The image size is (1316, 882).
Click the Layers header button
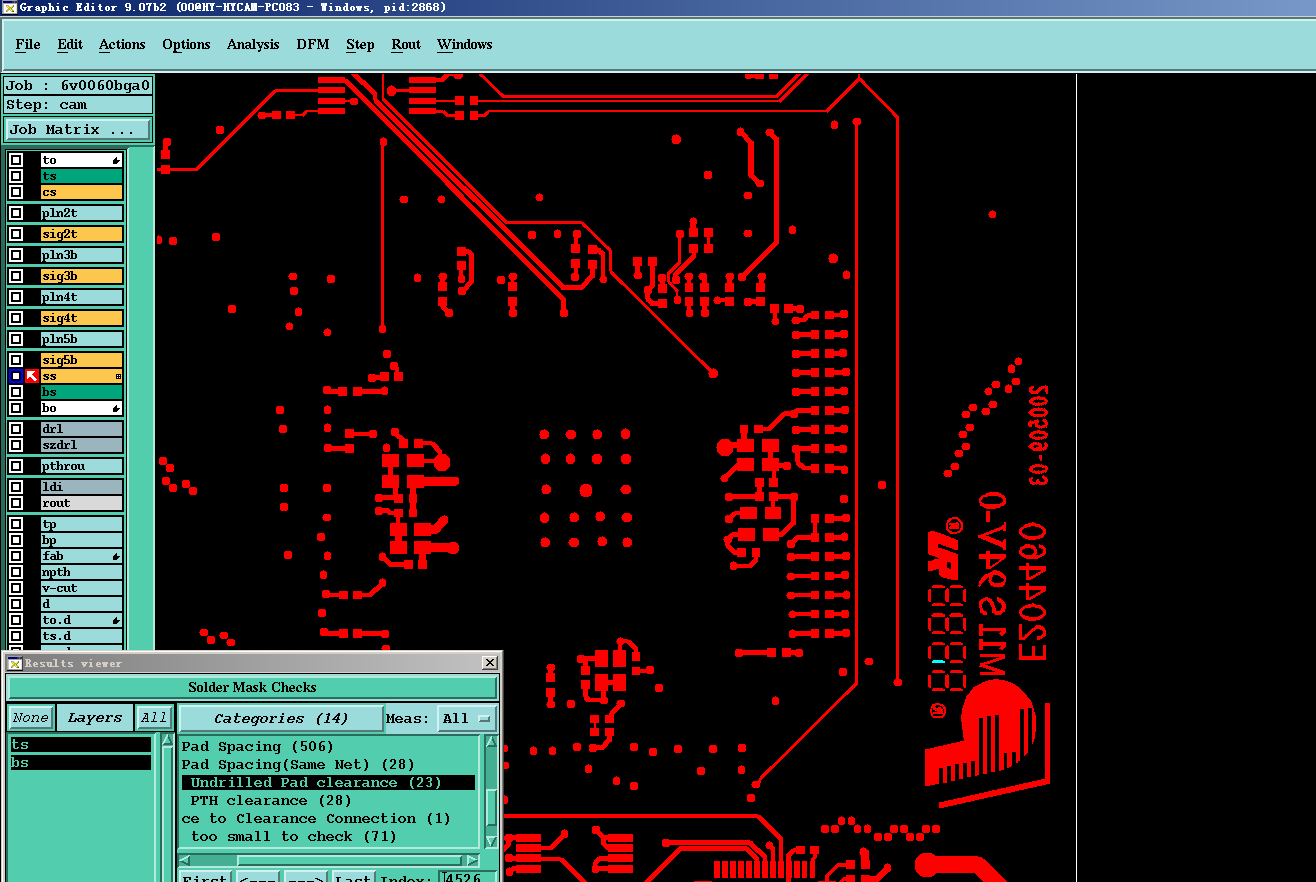(x=95, y=718)
